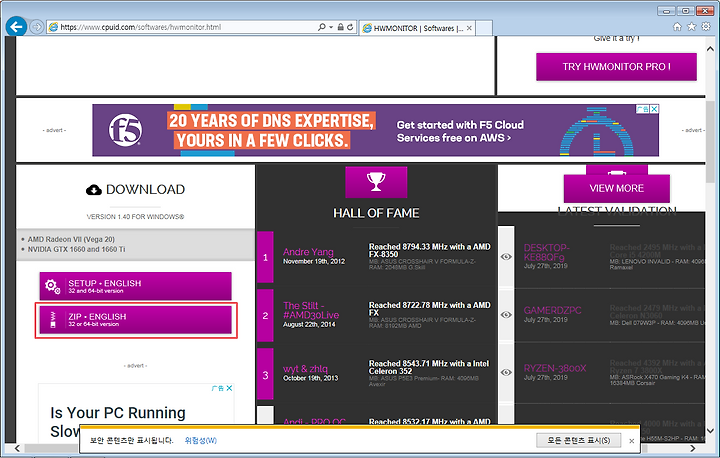This screenshot has width=720, height=458.
Task: Open Andre Yang hall of fame entry
Action: 308,252
